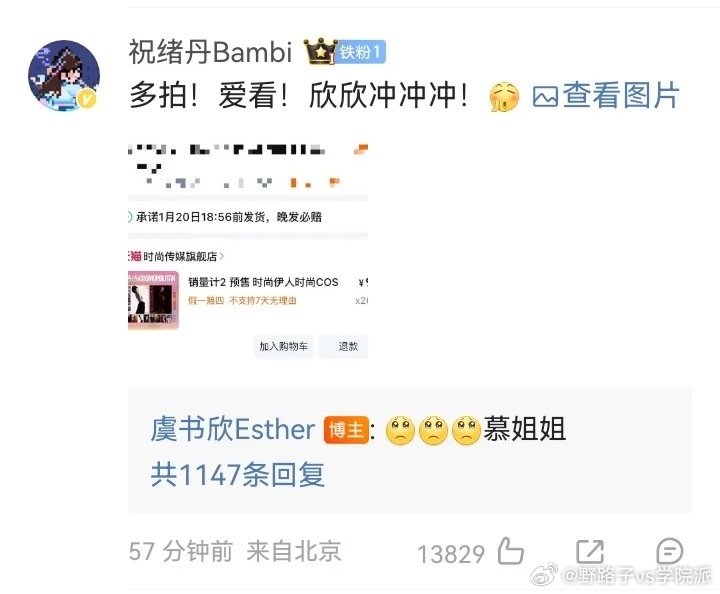
Task: Click 退款 refund button
Action: tap(348, 346)
